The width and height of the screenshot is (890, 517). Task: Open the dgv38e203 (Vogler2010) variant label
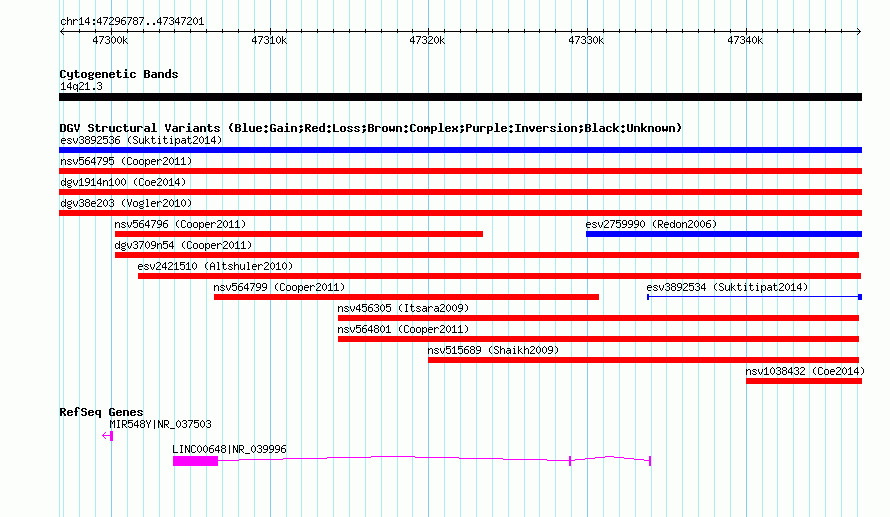point(126,203)
